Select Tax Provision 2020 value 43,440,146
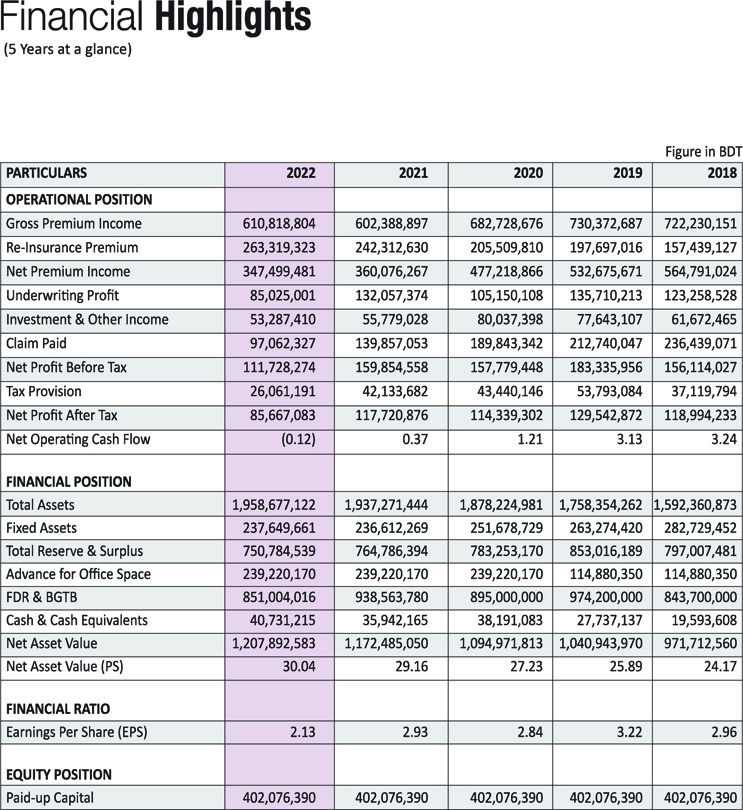743x810 pixels. pyautogui.click(x=510, y=392)
